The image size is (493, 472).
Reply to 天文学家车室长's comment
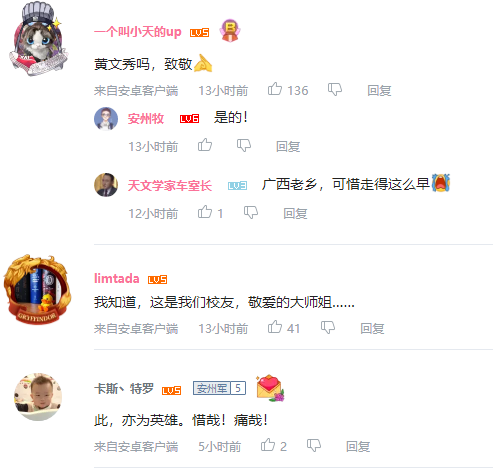click(x=295, y=213)
